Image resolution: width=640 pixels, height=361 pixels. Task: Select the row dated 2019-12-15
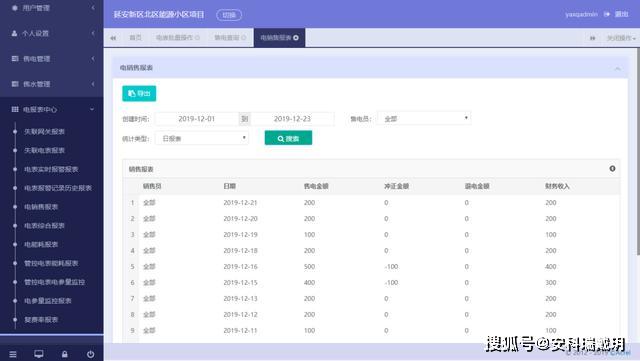click(x=371, y=283)
